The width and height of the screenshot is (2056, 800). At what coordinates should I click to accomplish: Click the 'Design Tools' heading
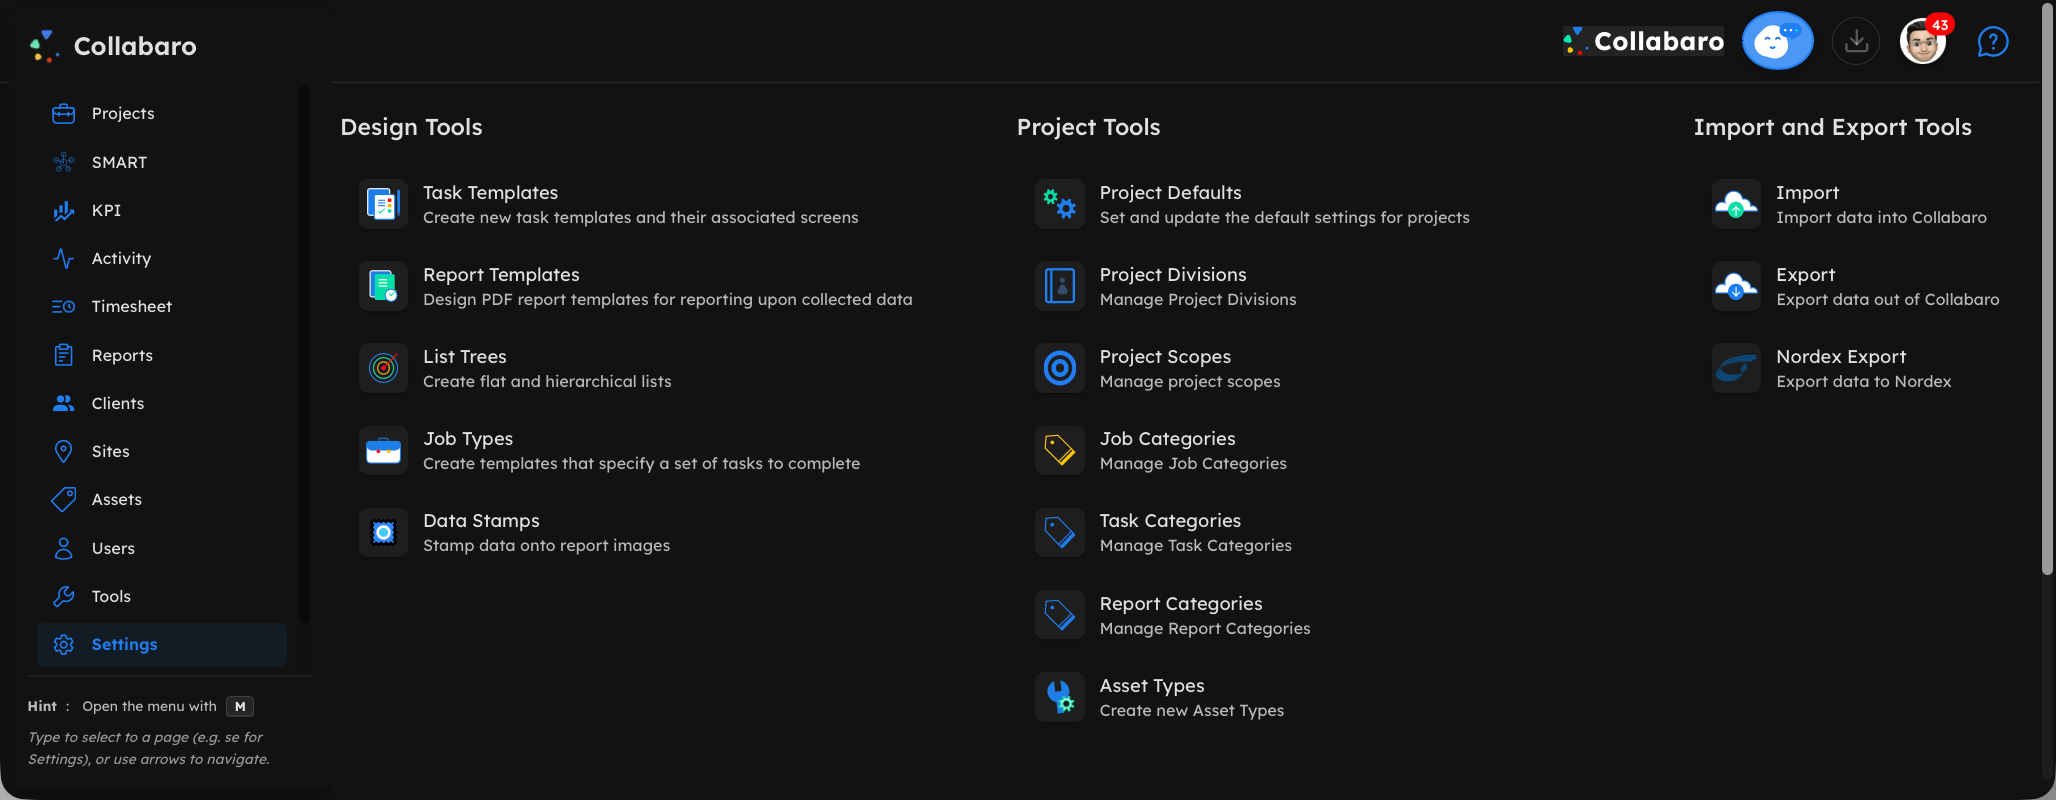coord(411,127)
